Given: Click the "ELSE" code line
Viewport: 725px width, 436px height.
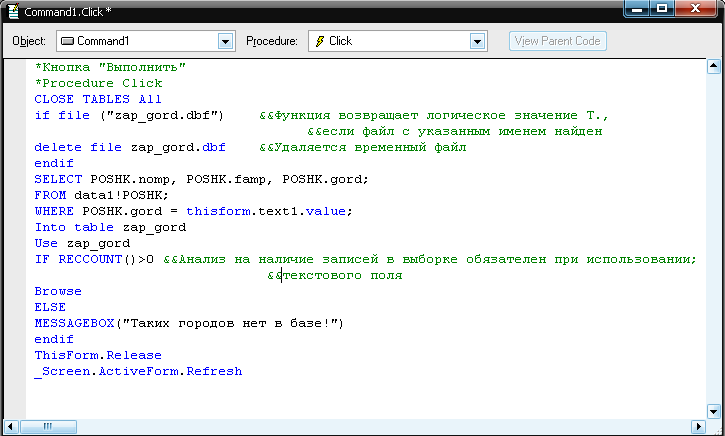Looking at the screenshot, I should tap(50, 307).
